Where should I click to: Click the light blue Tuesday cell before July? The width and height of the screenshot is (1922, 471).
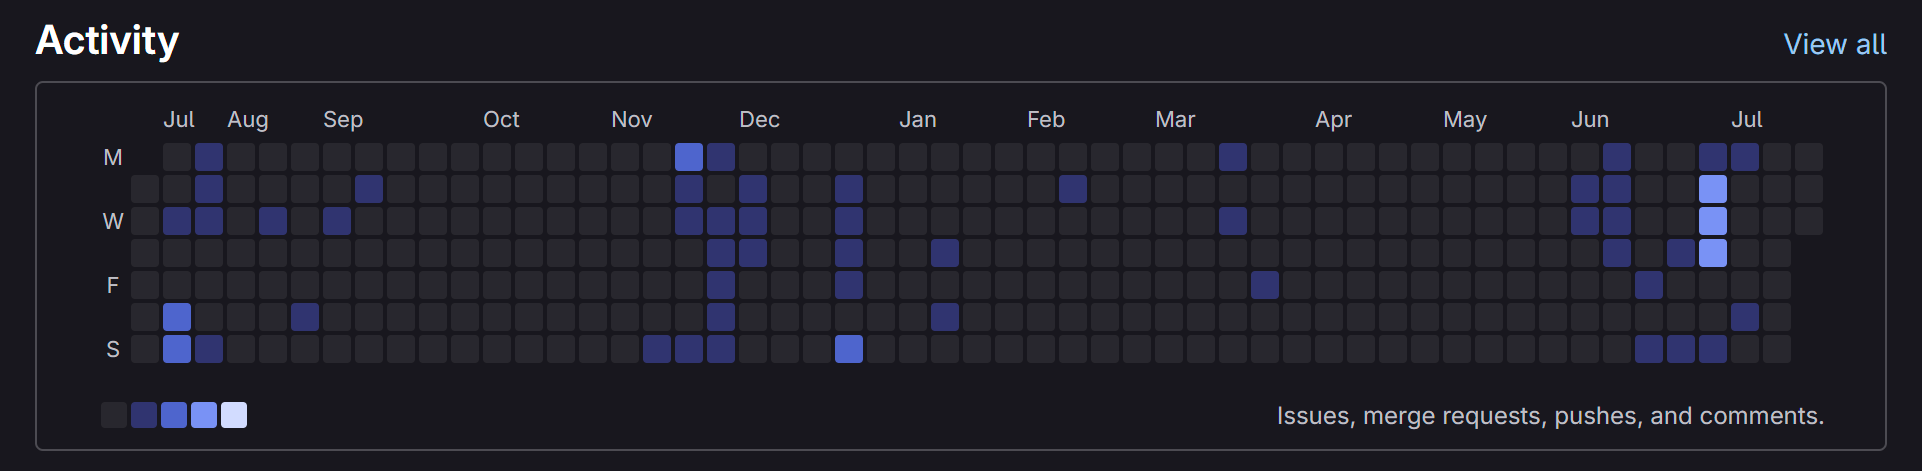(1713, 189)
